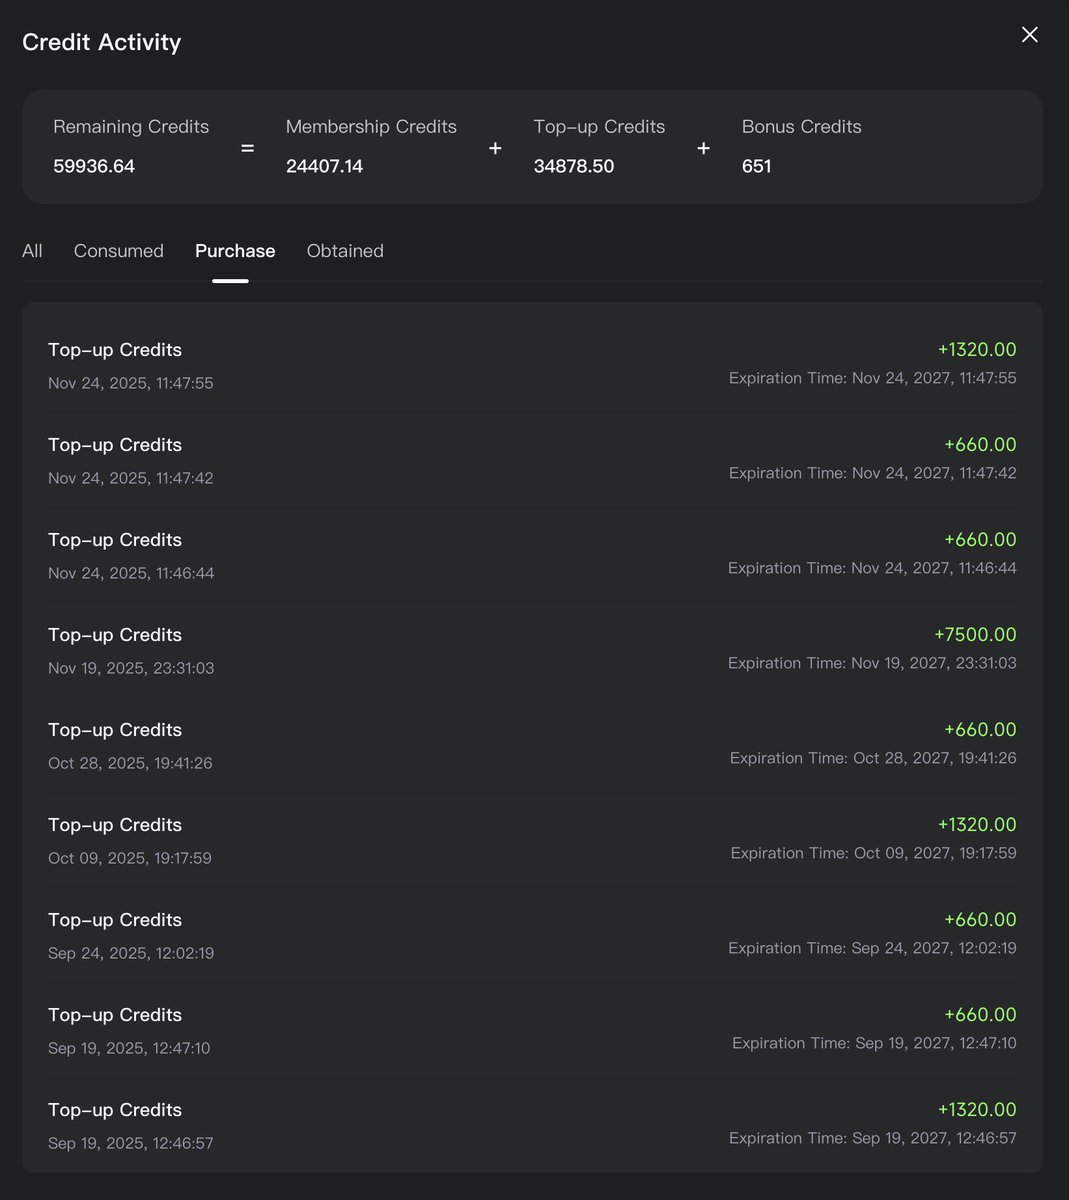Click the Top-up Credits balance 34878.50

coord(574,166)
